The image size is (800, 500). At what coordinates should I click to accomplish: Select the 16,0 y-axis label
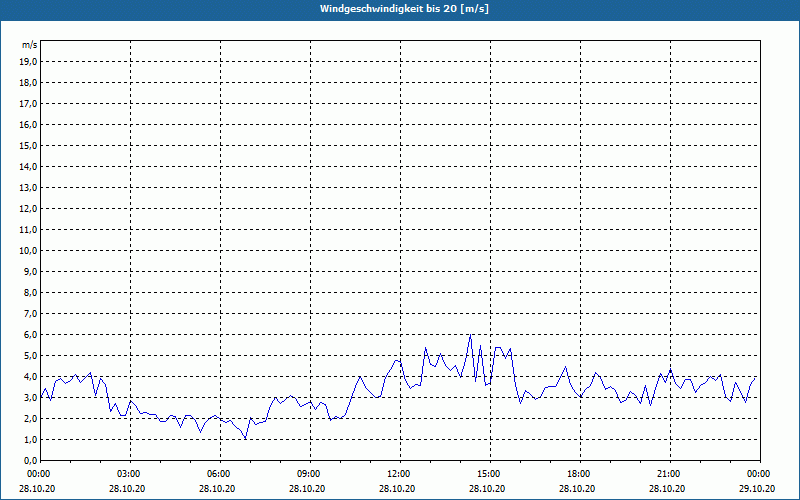[29, 124]
